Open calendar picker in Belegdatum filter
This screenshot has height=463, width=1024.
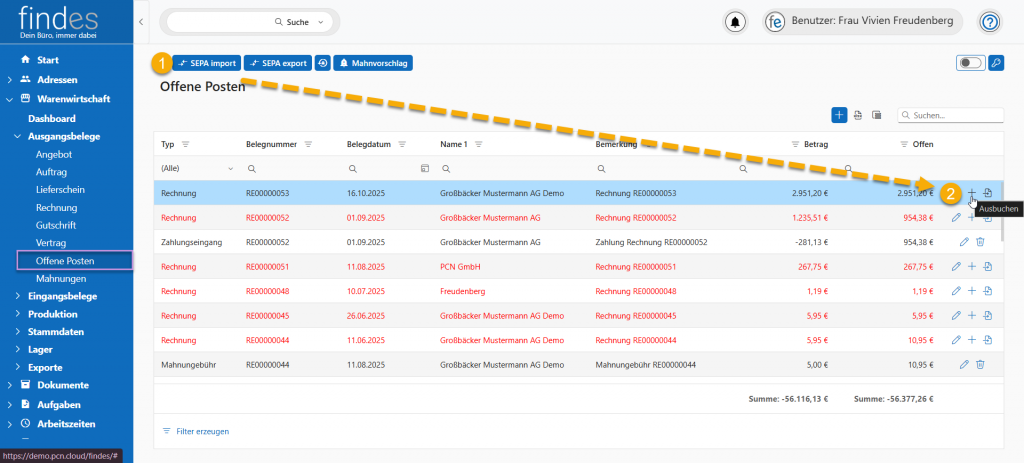424,168
